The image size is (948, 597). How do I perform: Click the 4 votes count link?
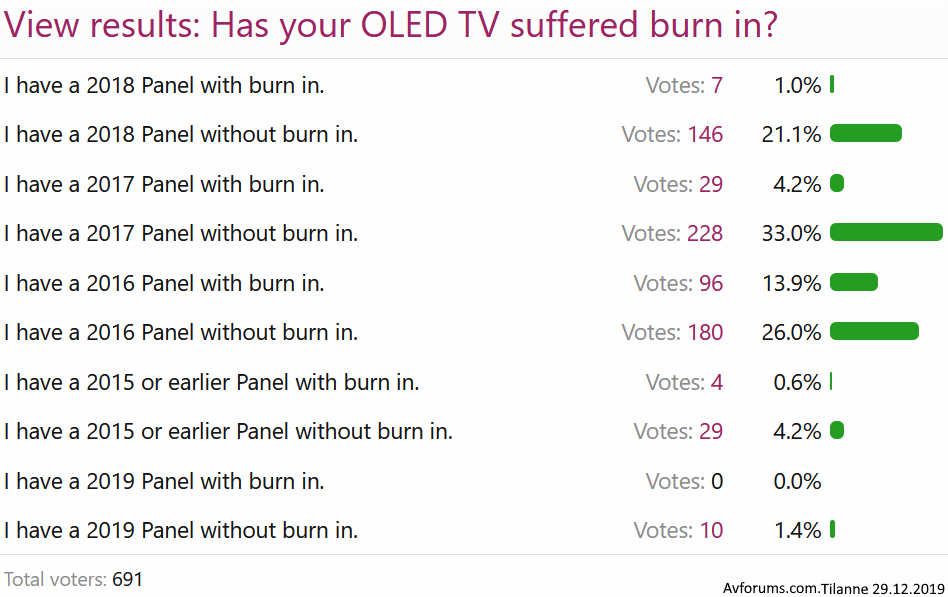[716, 383]
